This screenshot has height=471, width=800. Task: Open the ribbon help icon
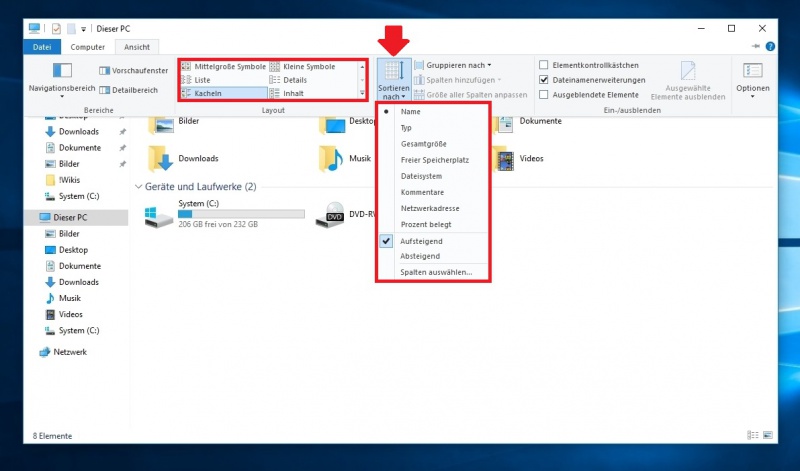point(770,46)
